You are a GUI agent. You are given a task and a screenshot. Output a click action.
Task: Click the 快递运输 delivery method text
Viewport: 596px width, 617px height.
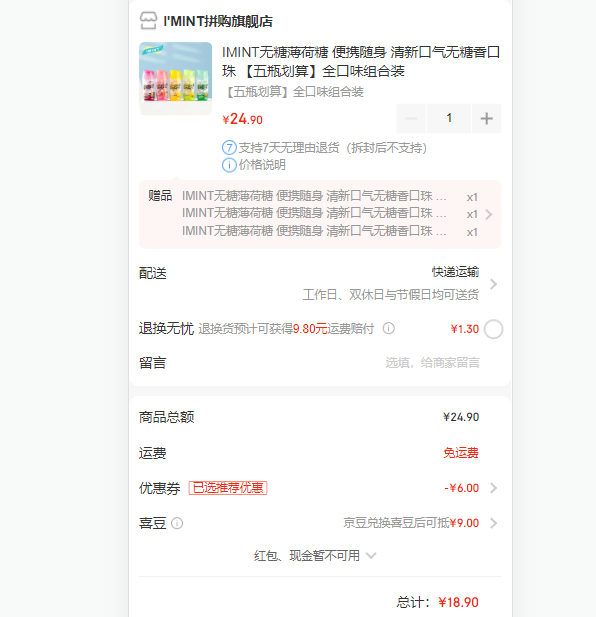(455, 272)
